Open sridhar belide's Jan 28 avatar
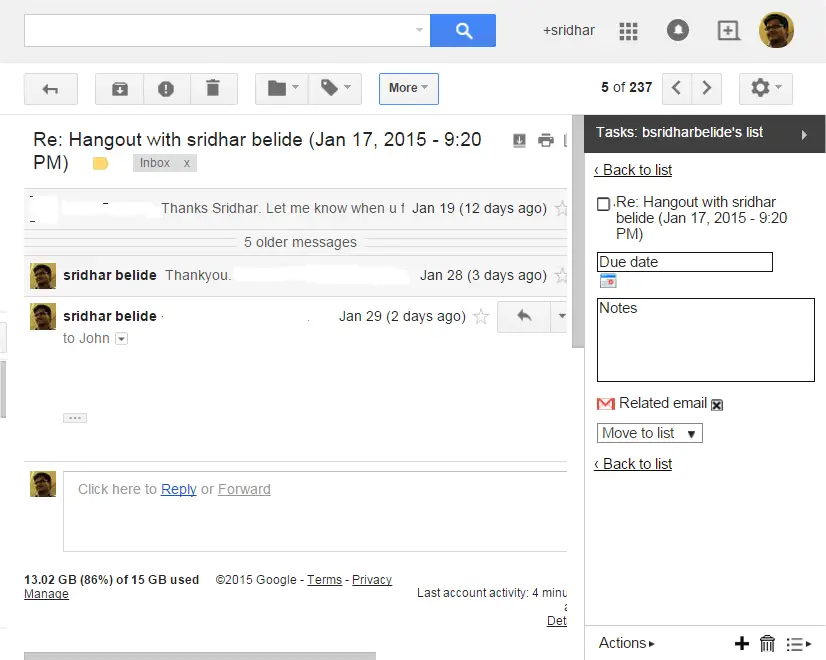Screen dimensions: 826x660 (x=43, y=276)
